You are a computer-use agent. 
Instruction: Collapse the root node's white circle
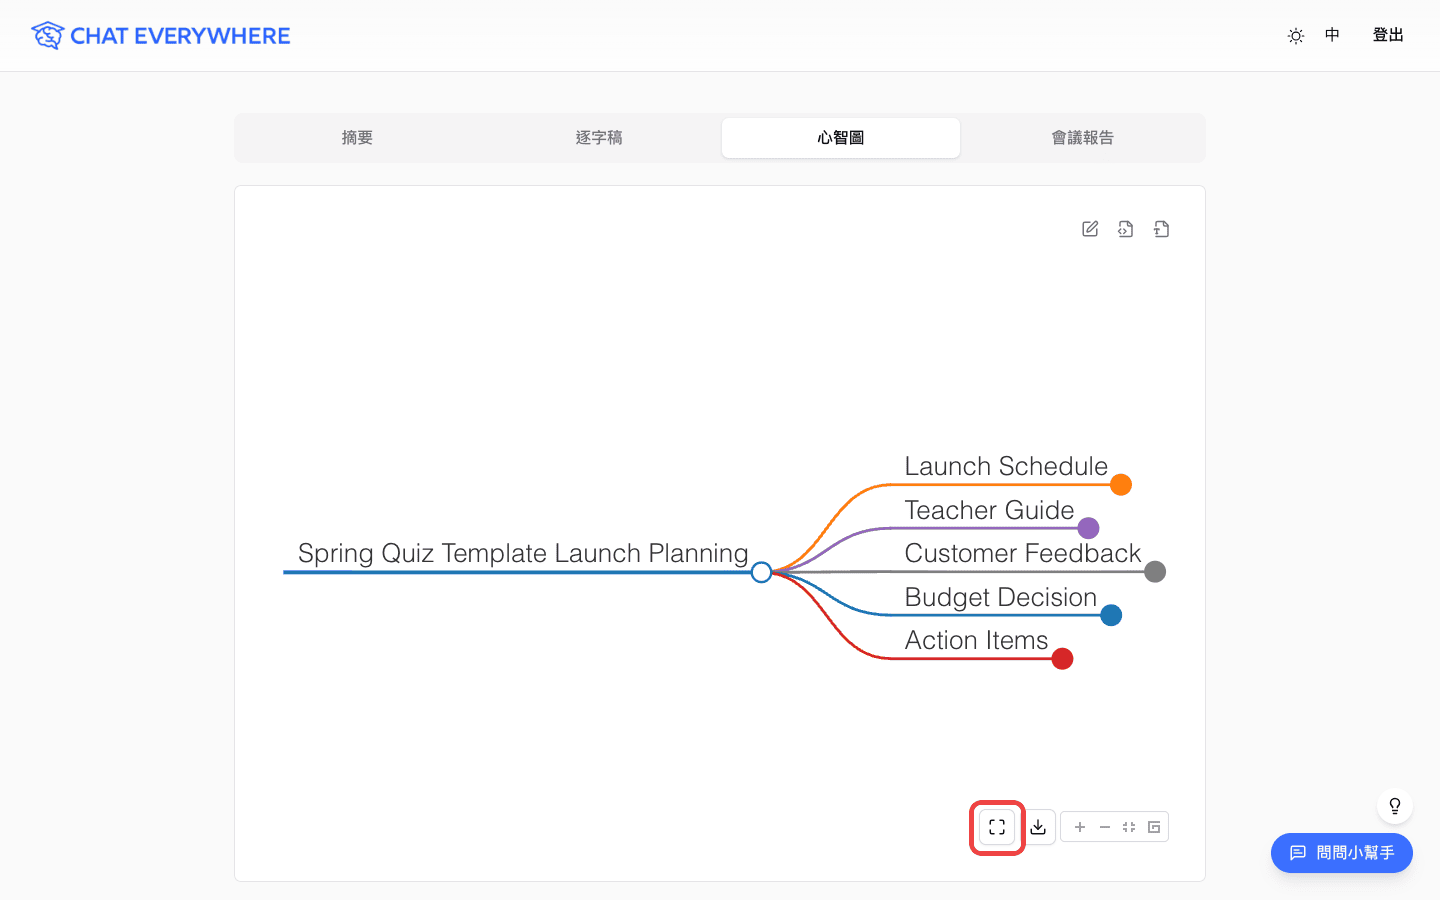point(761,572)
